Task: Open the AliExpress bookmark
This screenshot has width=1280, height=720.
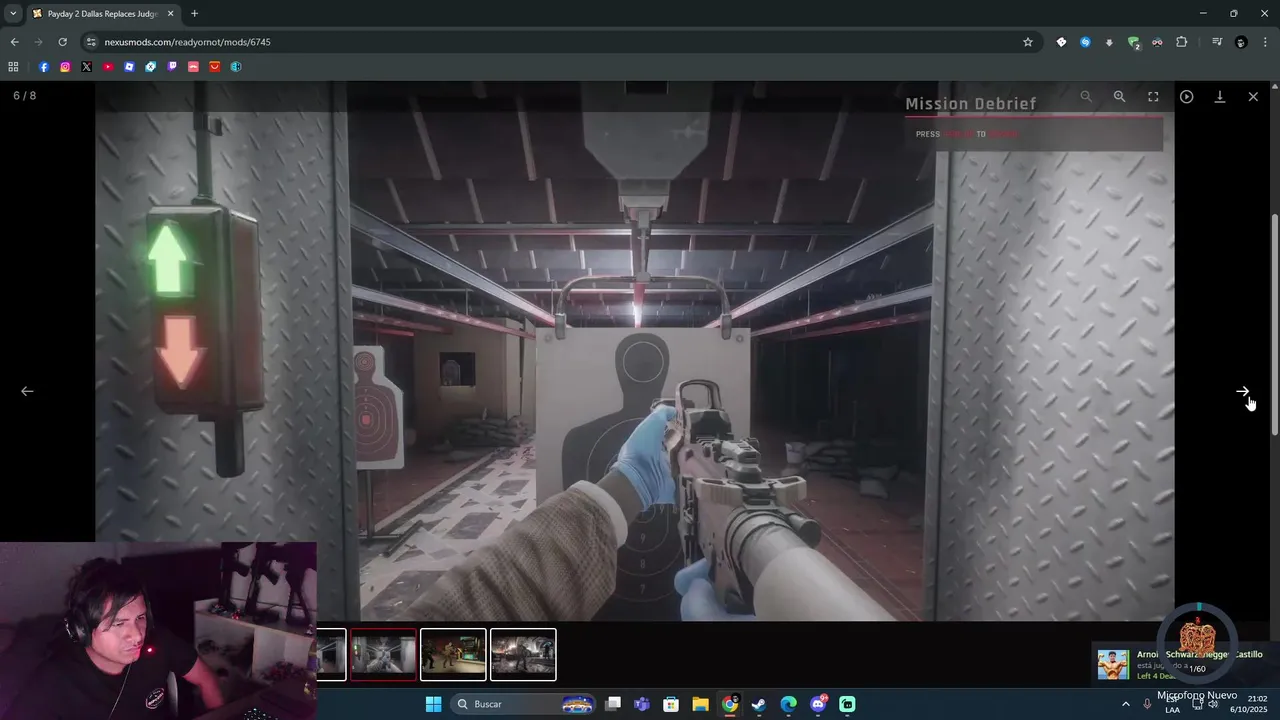Action: tap(215, 67)
